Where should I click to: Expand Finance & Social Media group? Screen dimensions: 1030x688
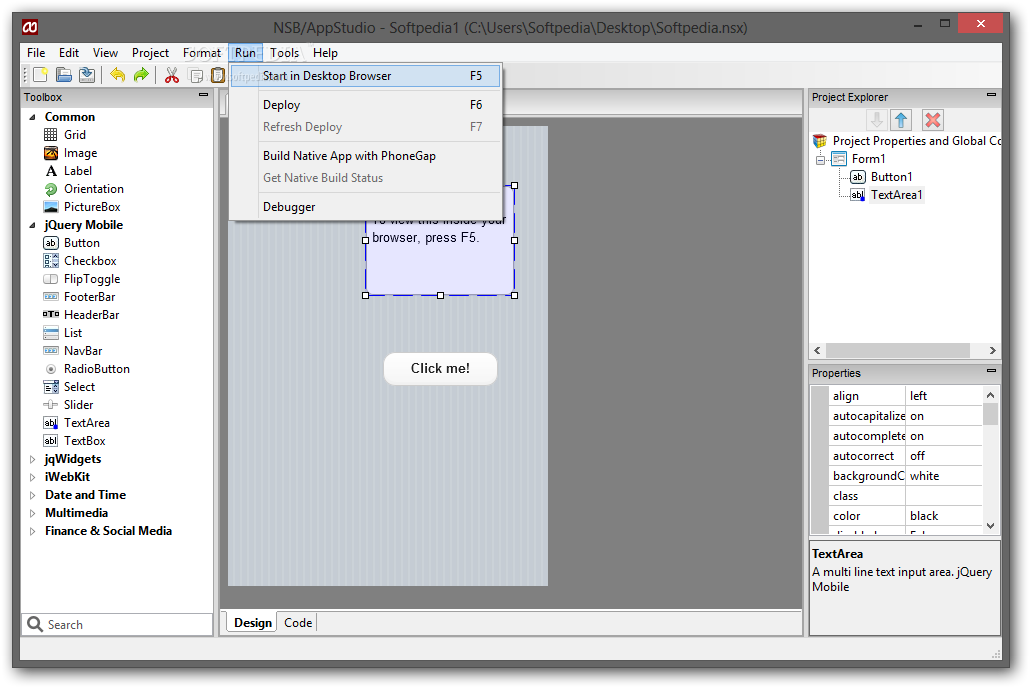32,531
